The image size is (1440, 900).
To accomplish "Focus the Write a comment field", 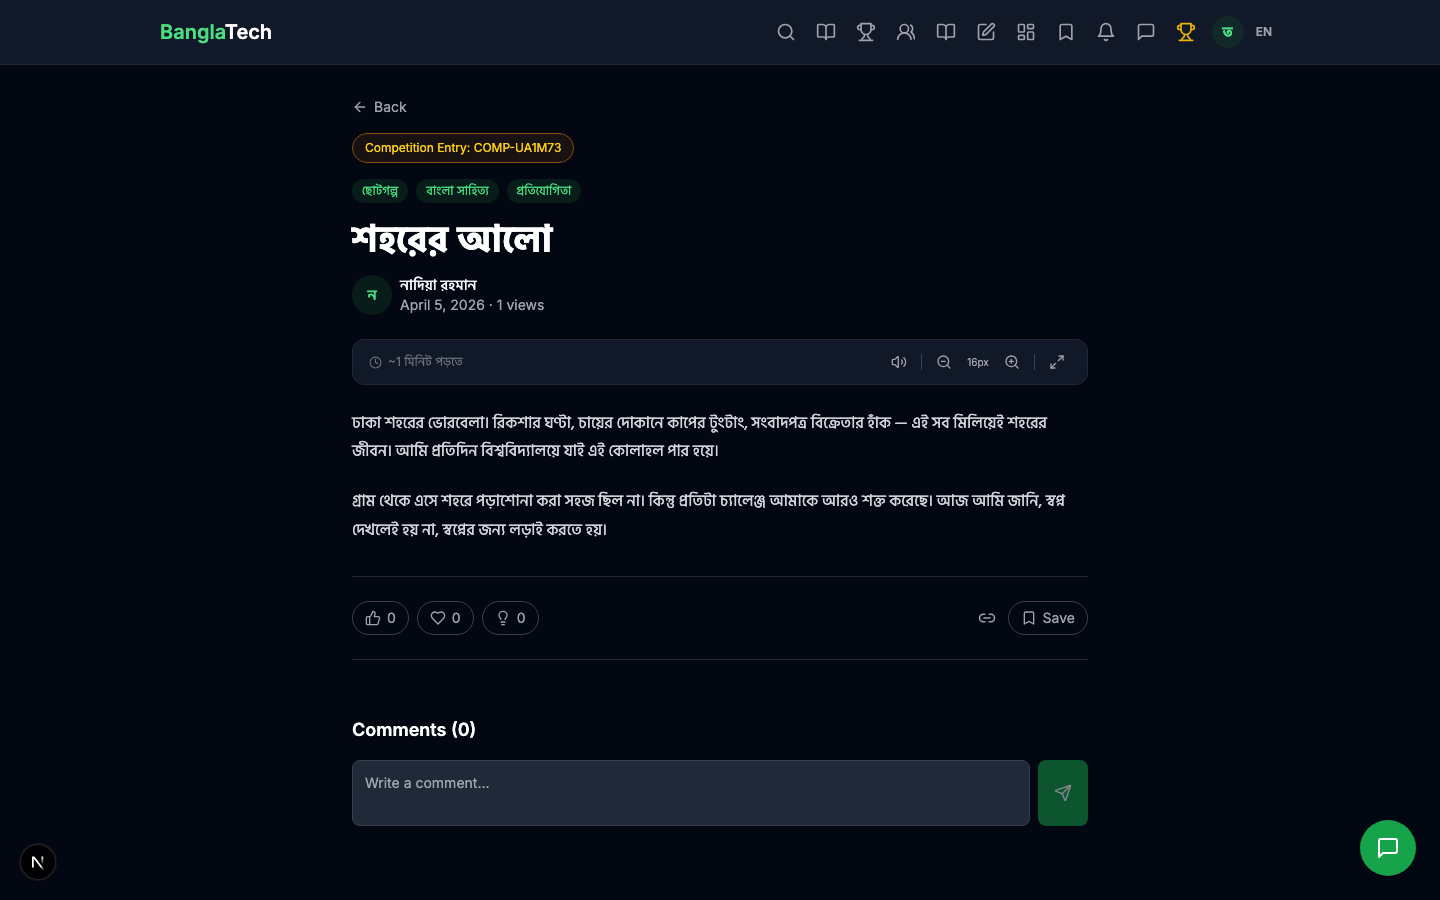I will click(x=690, y=793).
